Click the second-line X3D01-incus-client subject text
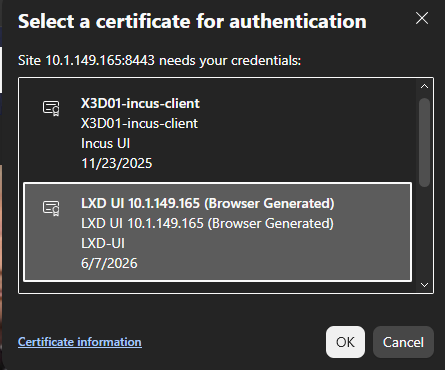 pos(139,124)
